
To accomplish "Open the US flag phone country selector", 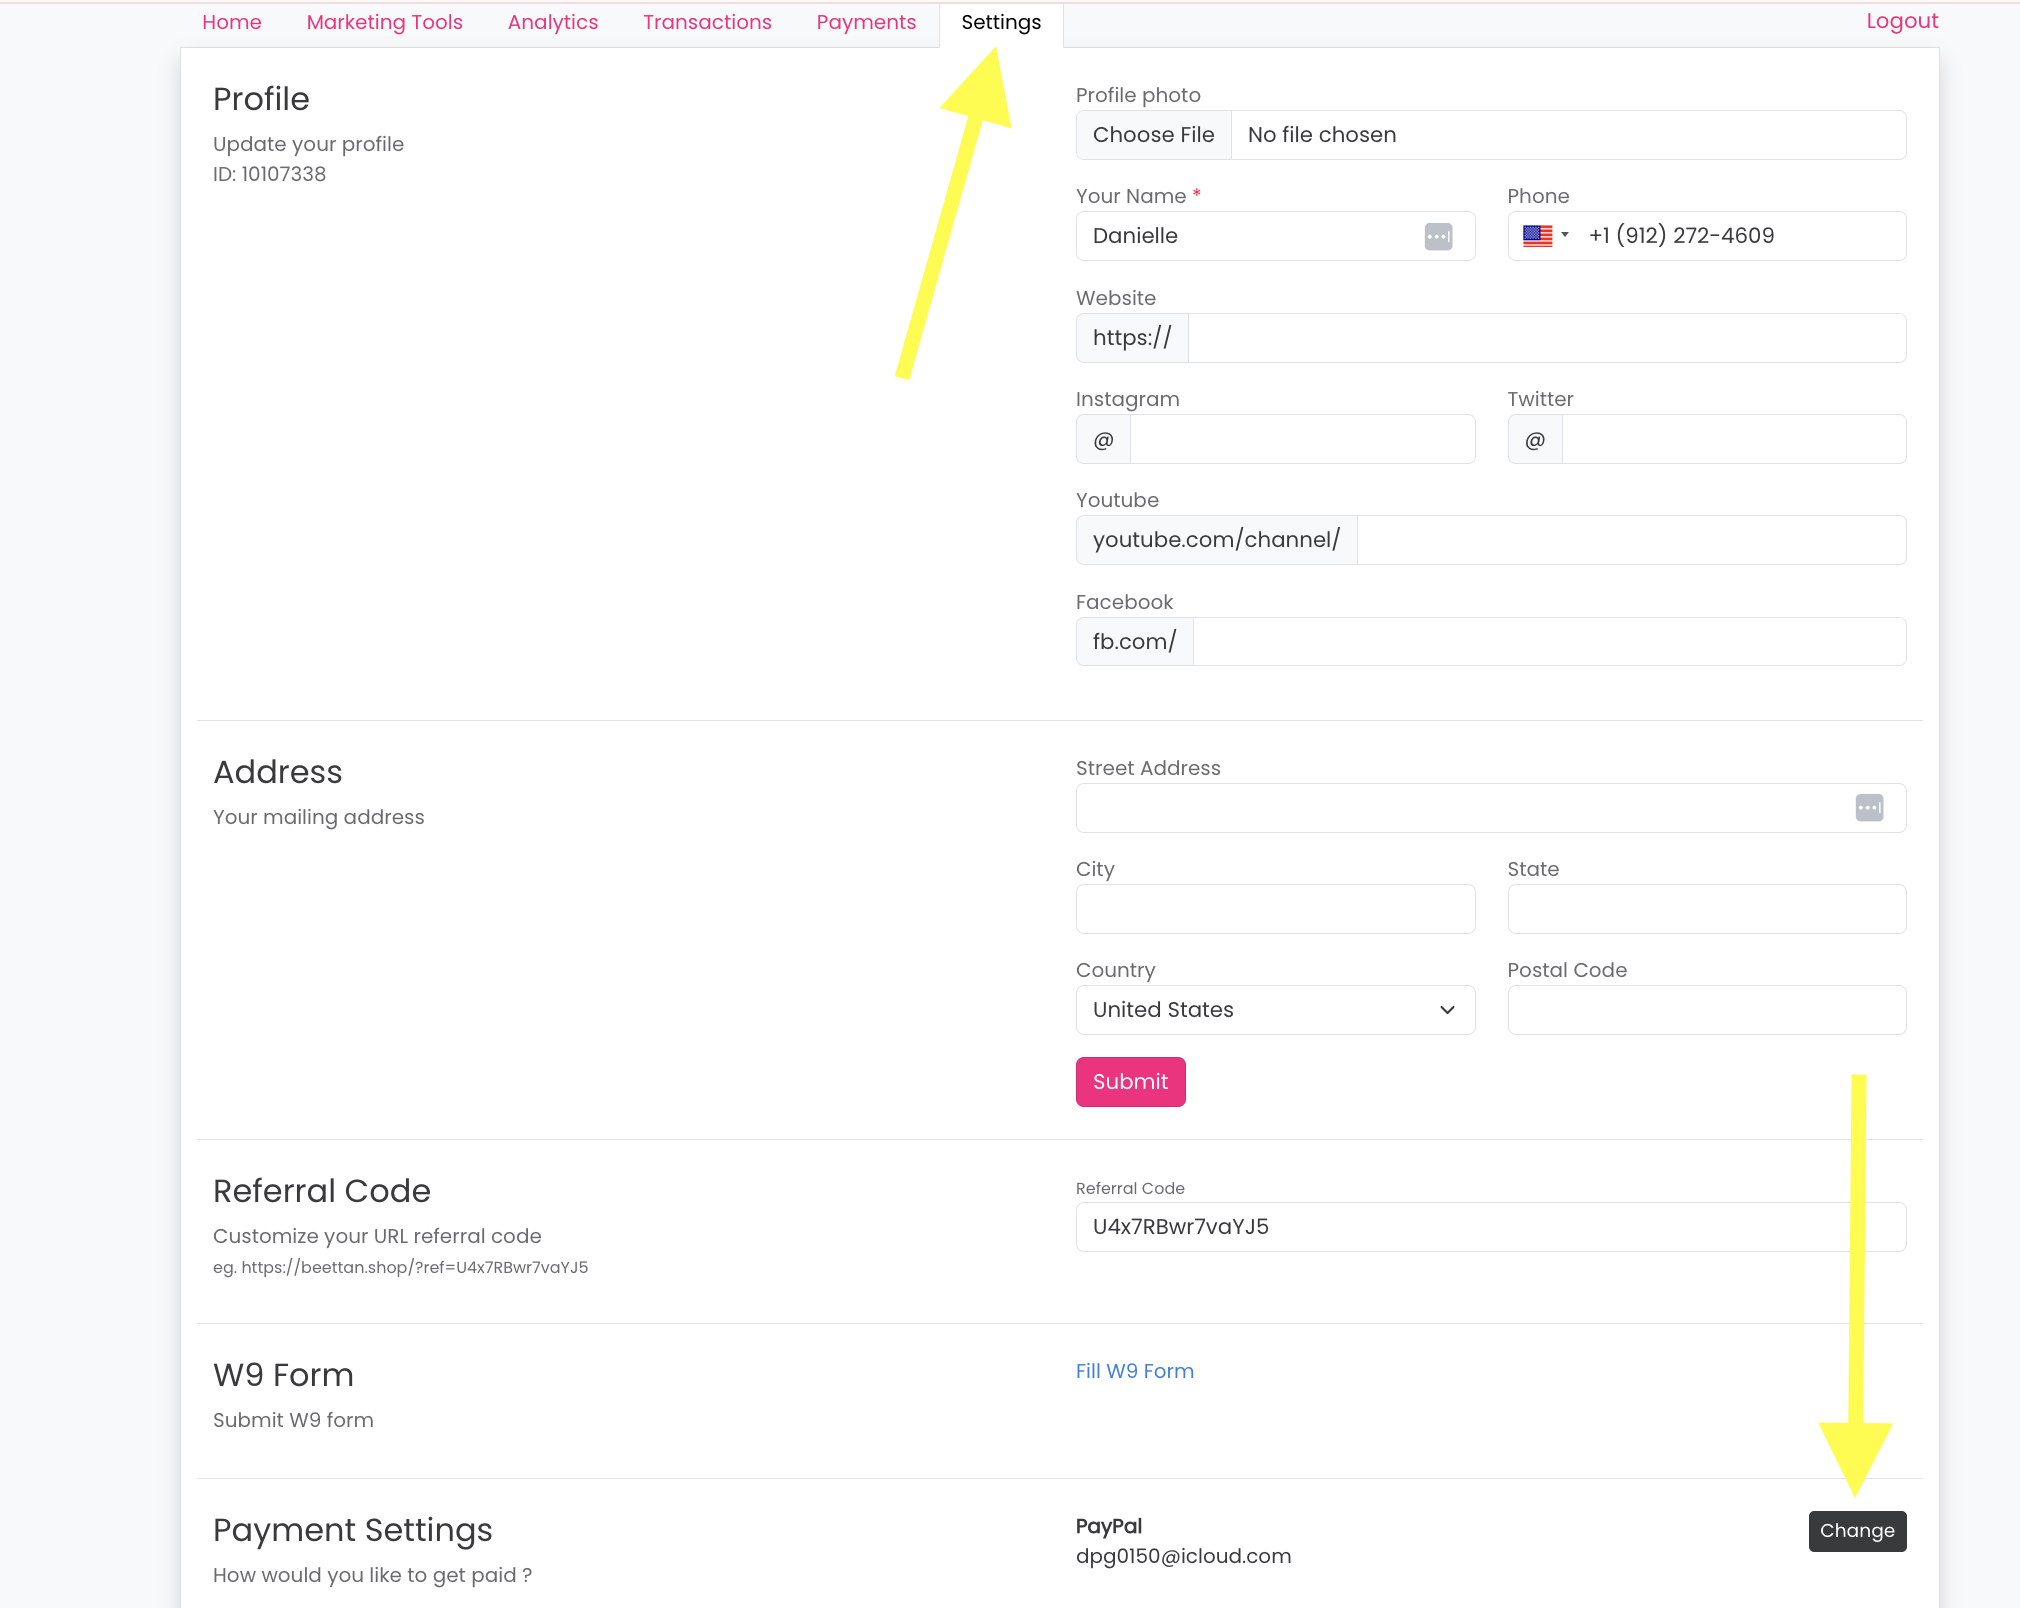I will (x=1545, y=236).
